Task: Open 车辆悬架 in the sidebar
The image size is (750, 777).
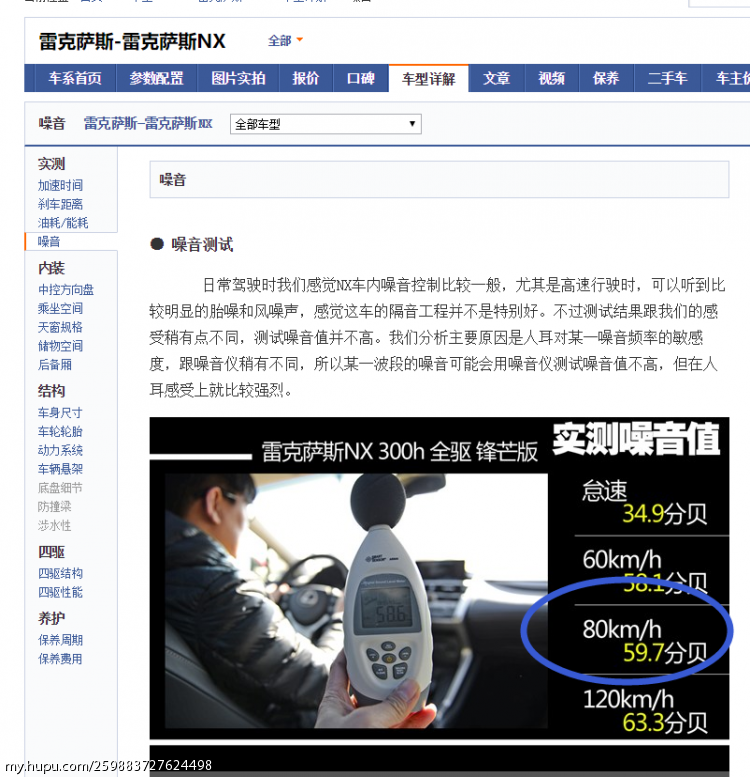Action: click(x=60, y=469)
